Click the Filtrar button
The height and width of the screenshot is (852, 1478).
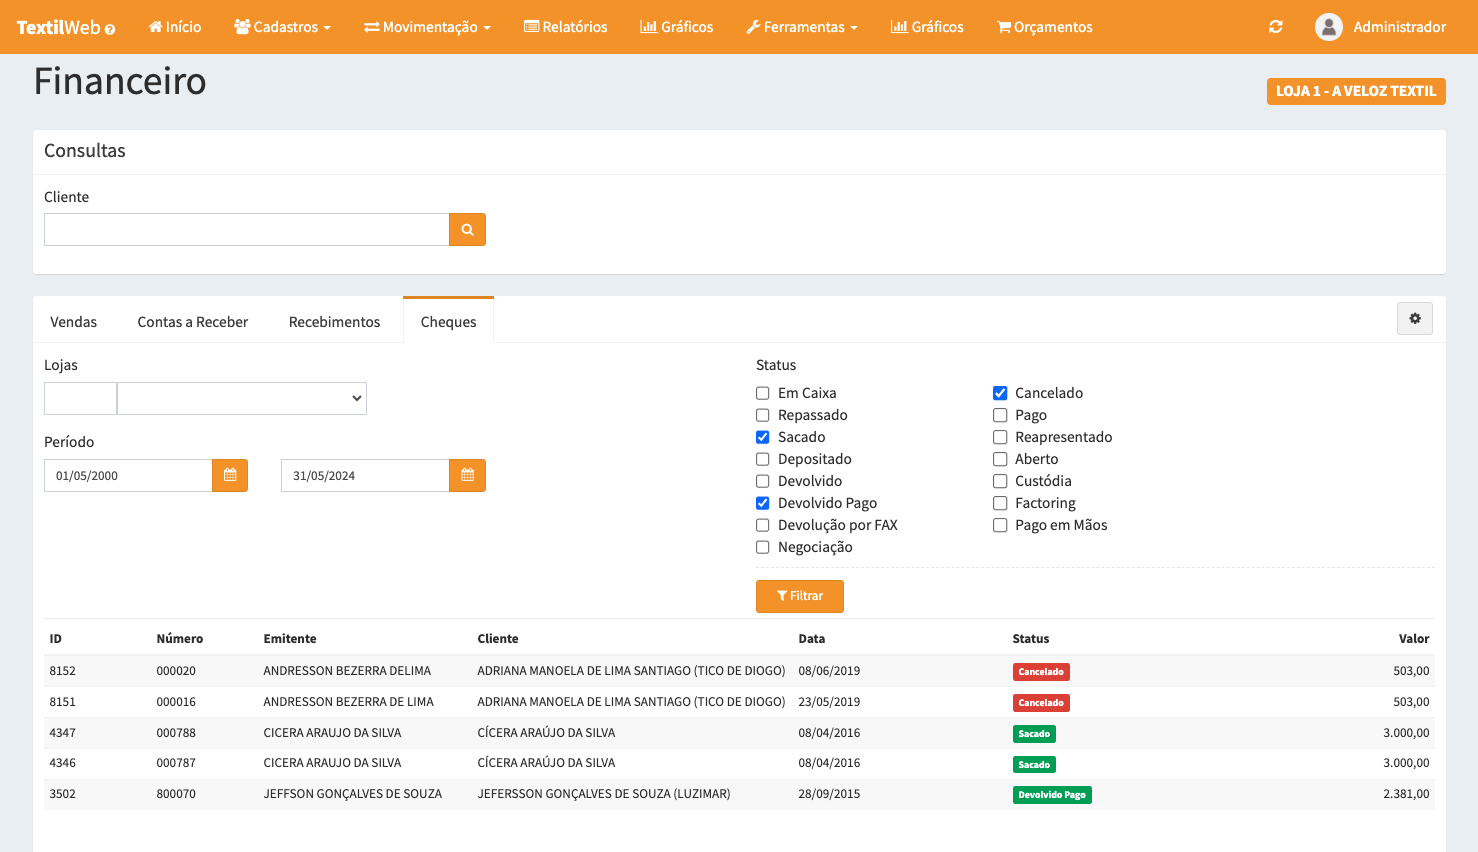pyautogui.click(x=799, y=596)
